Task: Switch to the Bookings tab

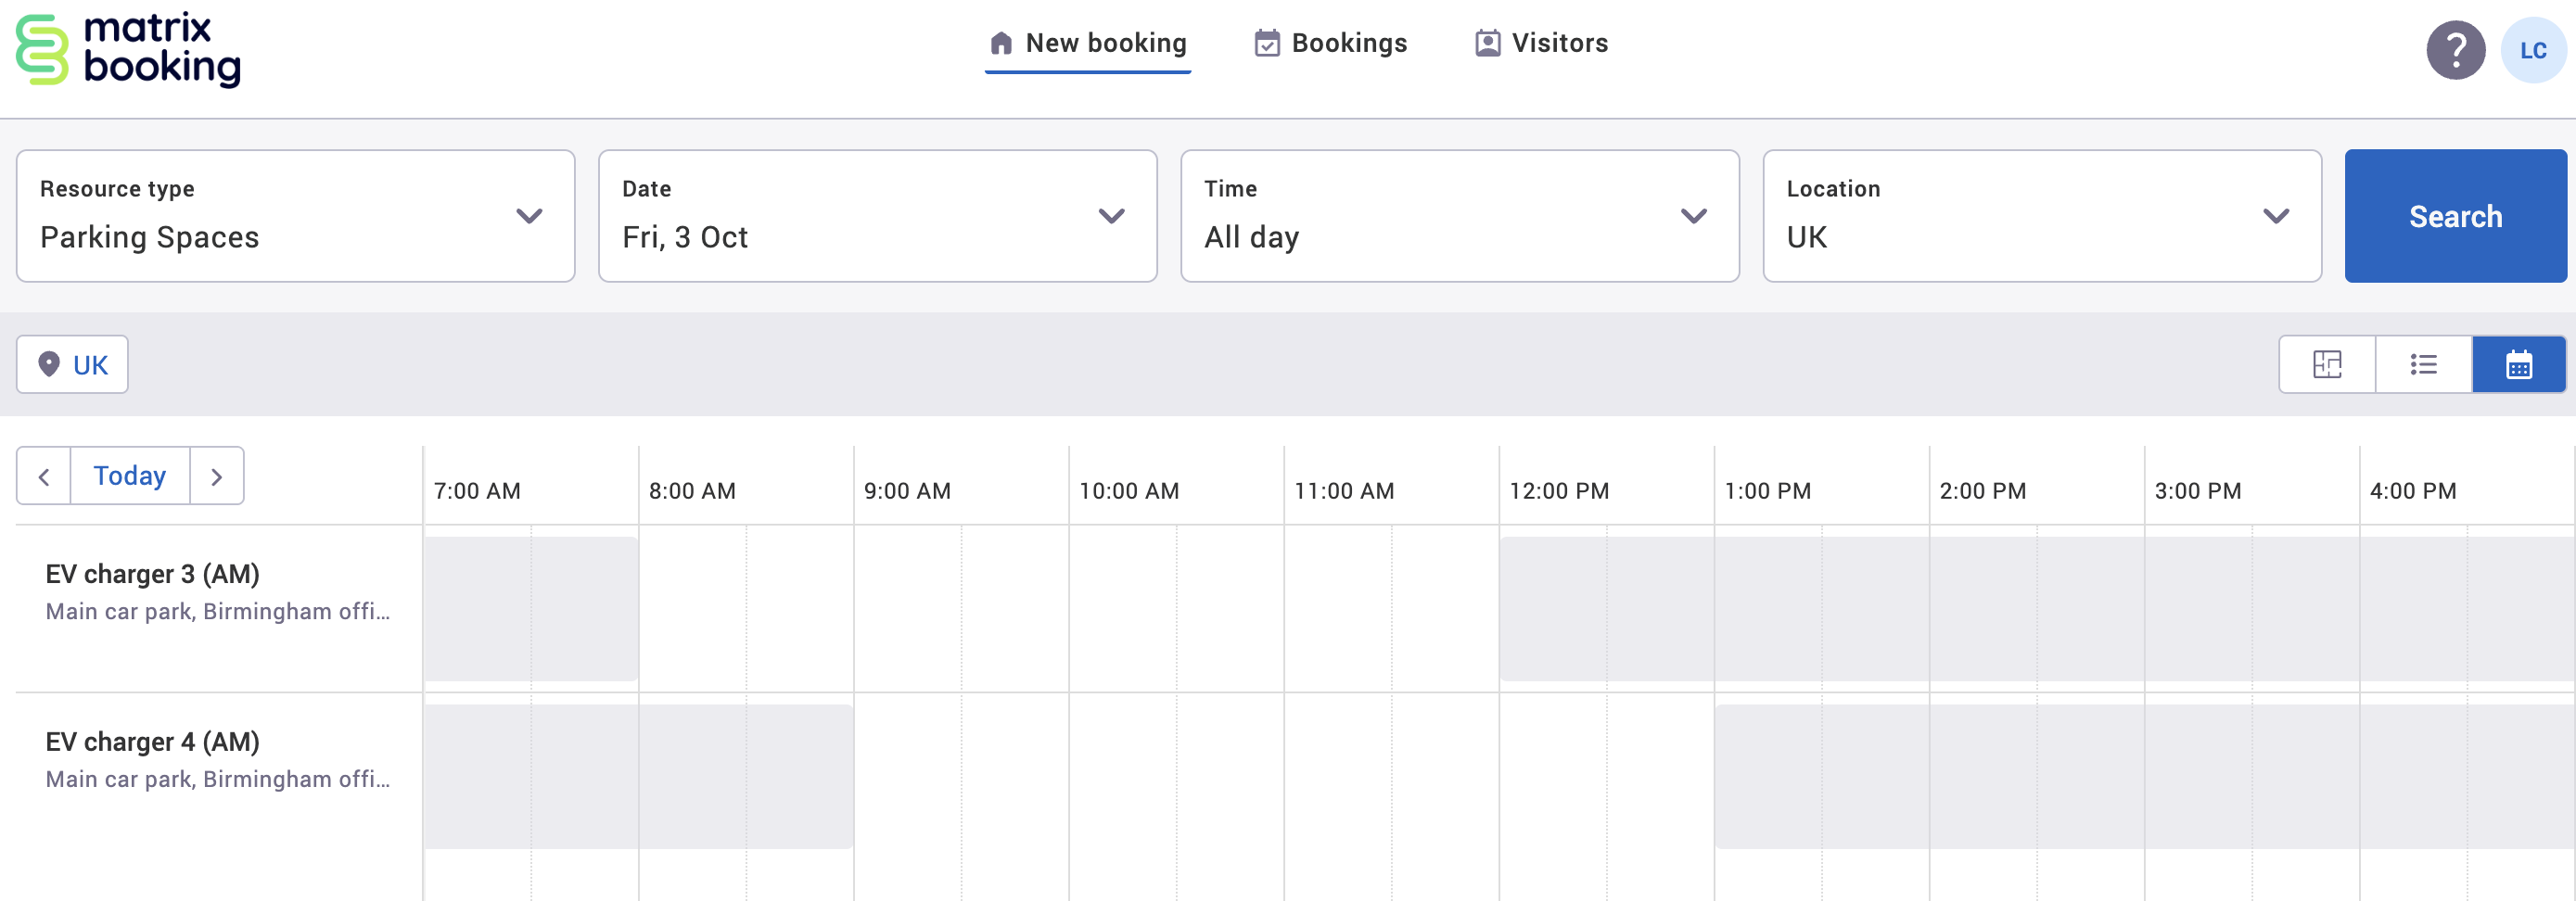Action: point(1330,42)
